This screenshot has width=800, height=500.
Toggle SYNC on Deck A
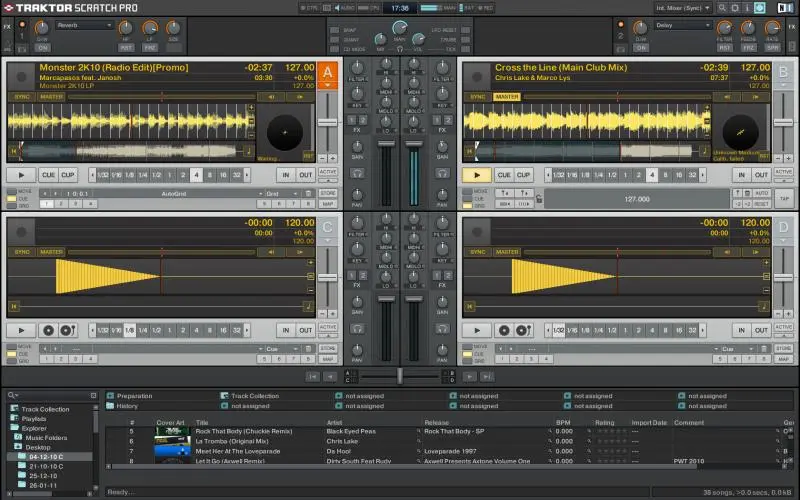click(x=22, y=97)
